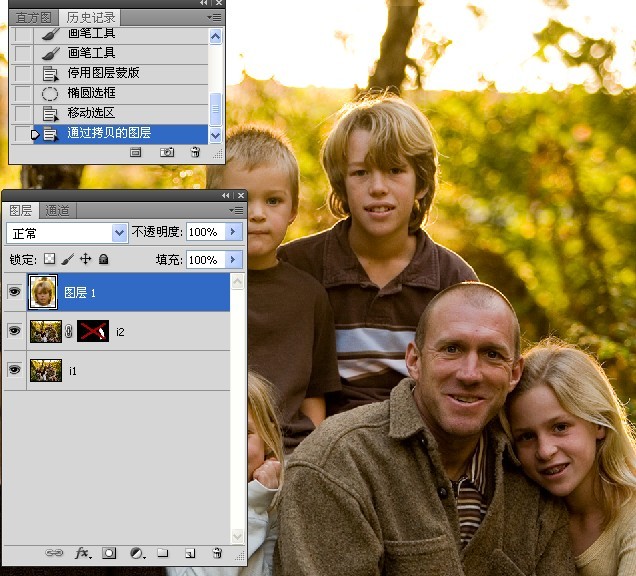636x576 pixels.
Task: Open the Layers panel flyout menu
Action: [x=236, y=210]
